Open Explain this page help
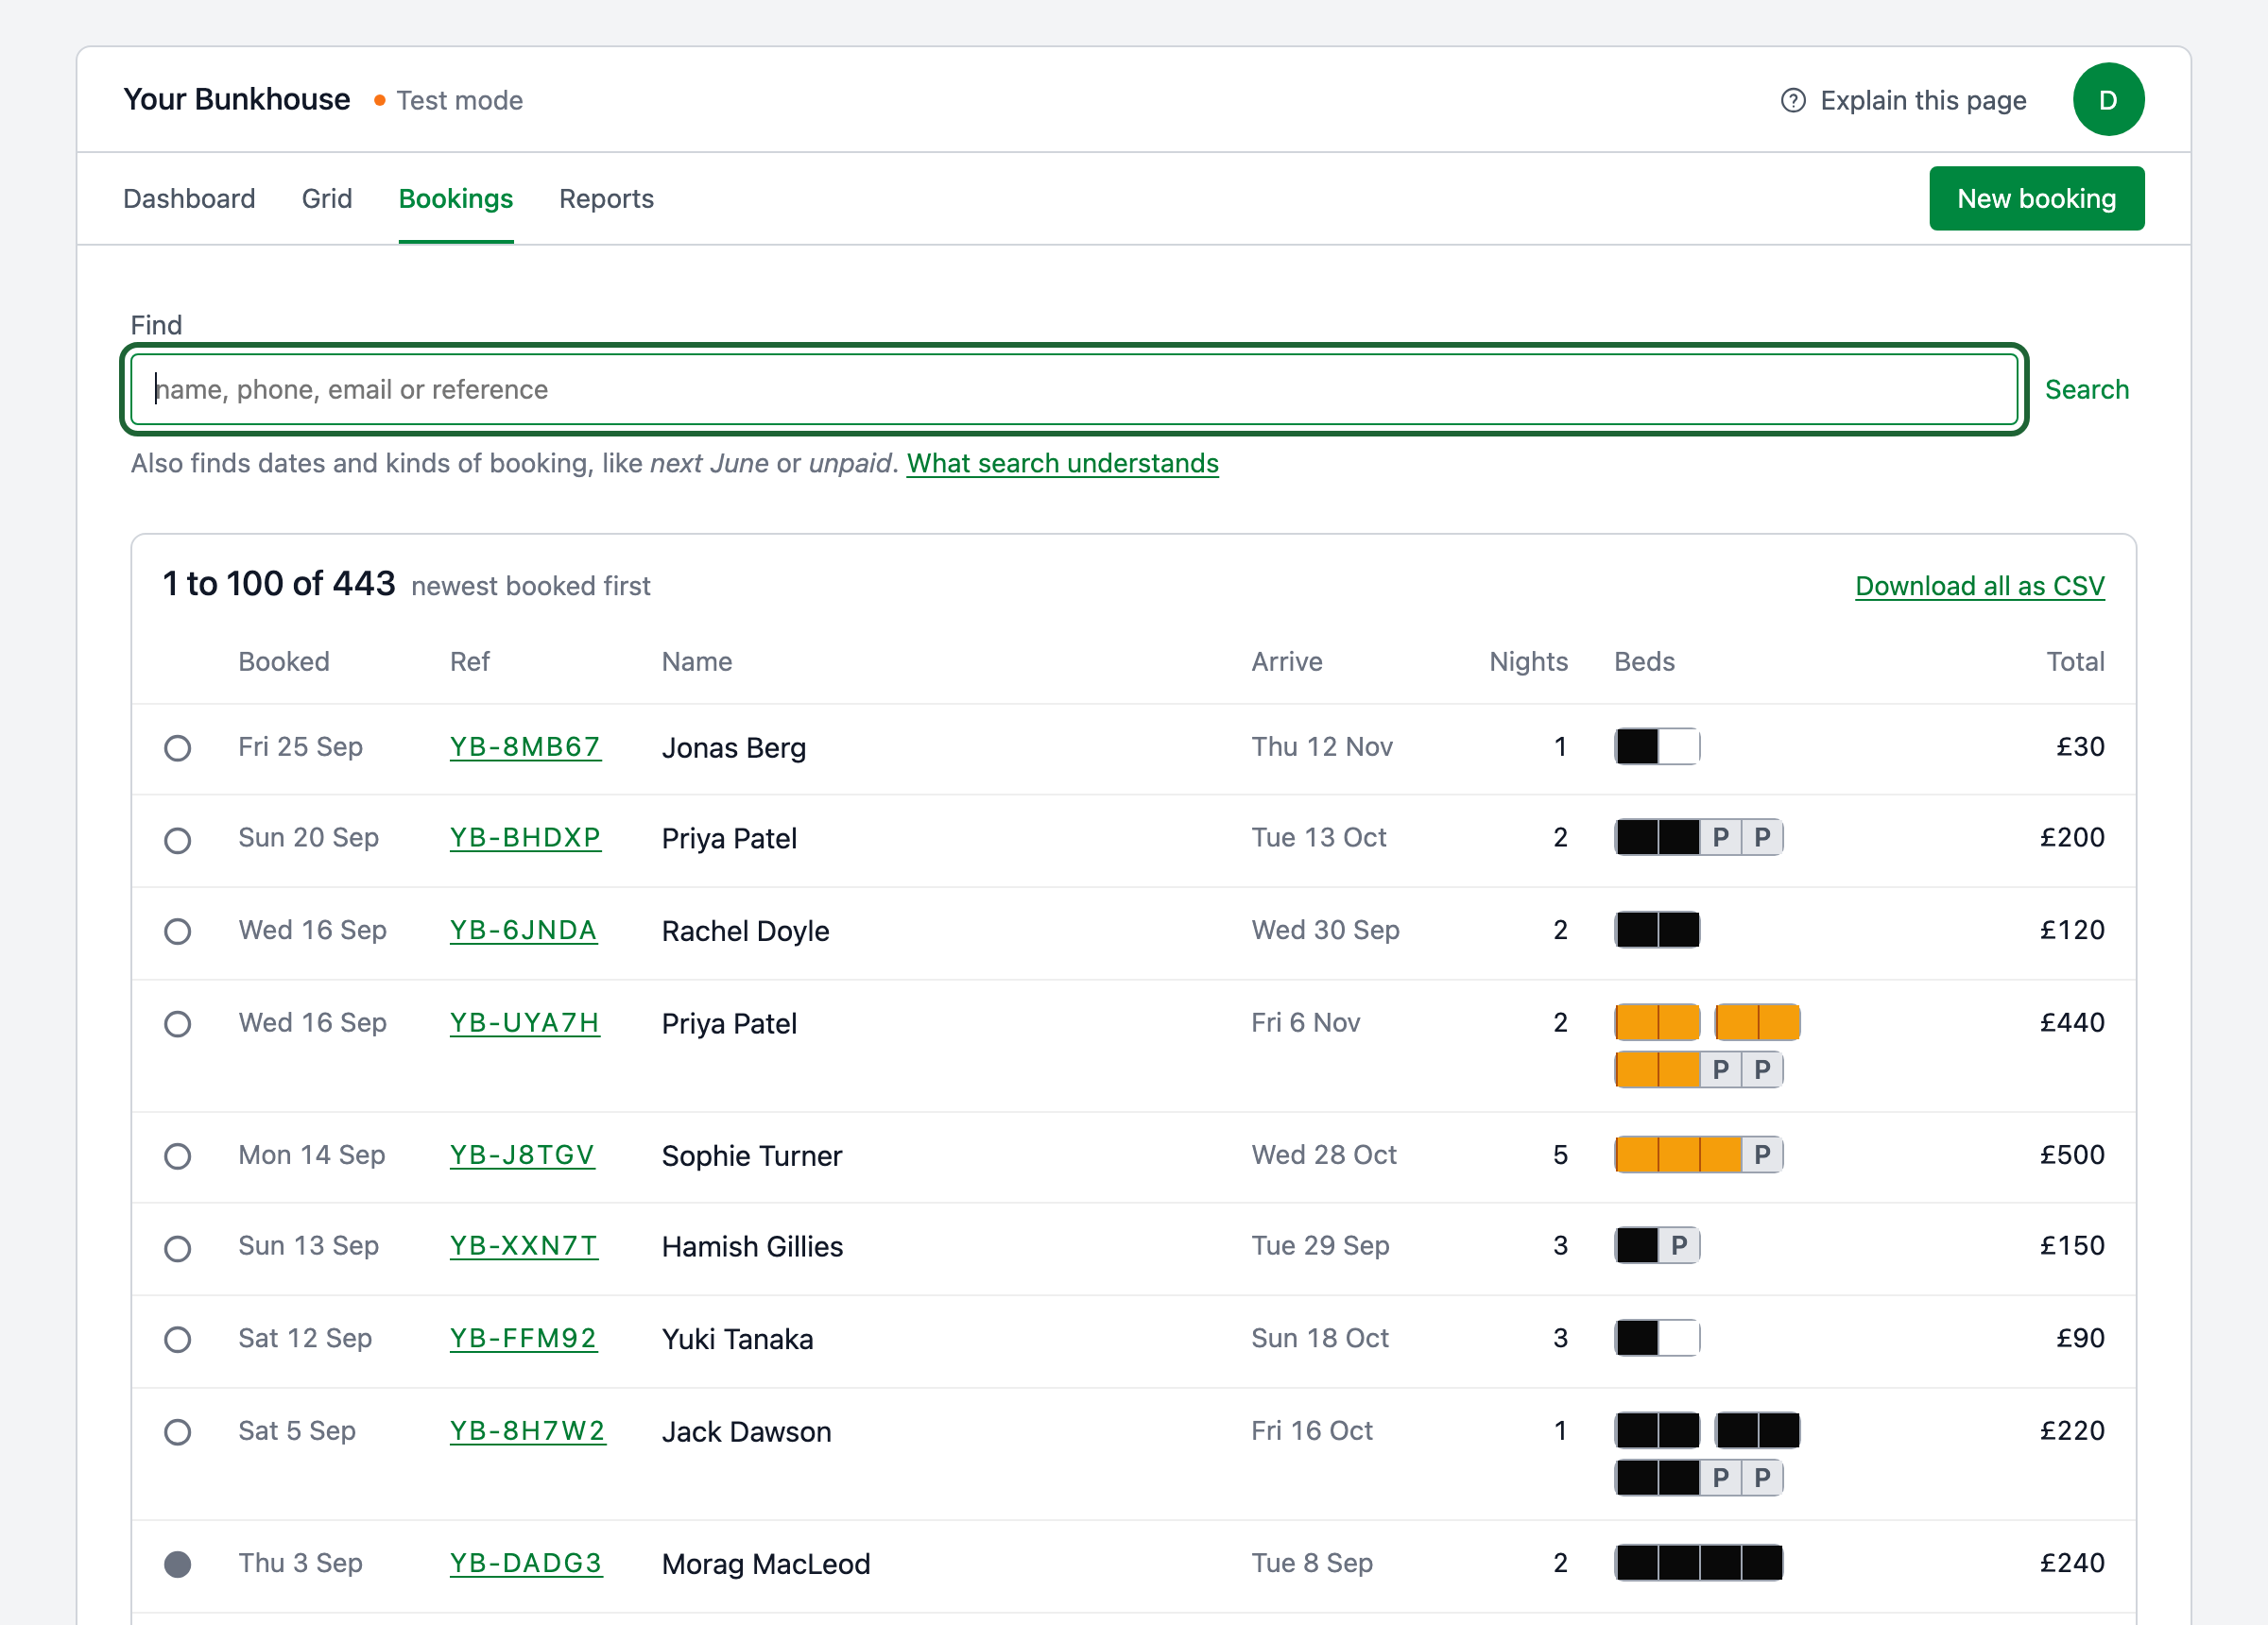The image size is (2268, 1625). [x=1903, y=101]
